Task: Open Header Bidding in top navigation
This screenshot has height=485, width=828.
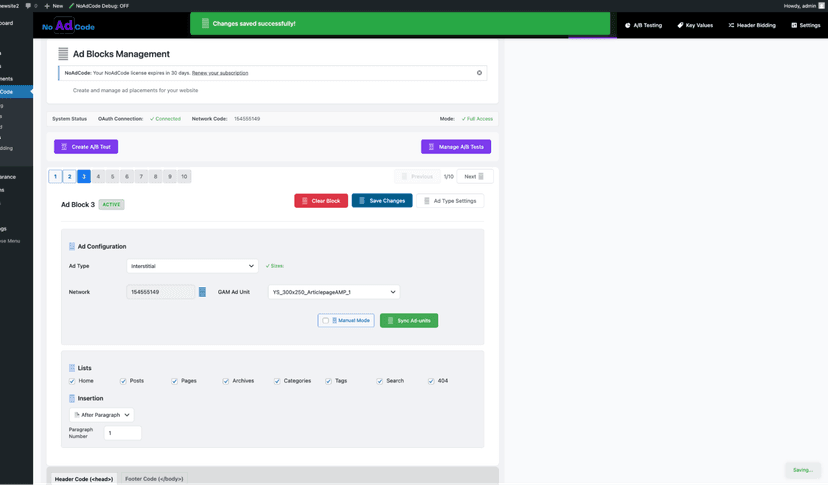Action: tap(751, 25)
